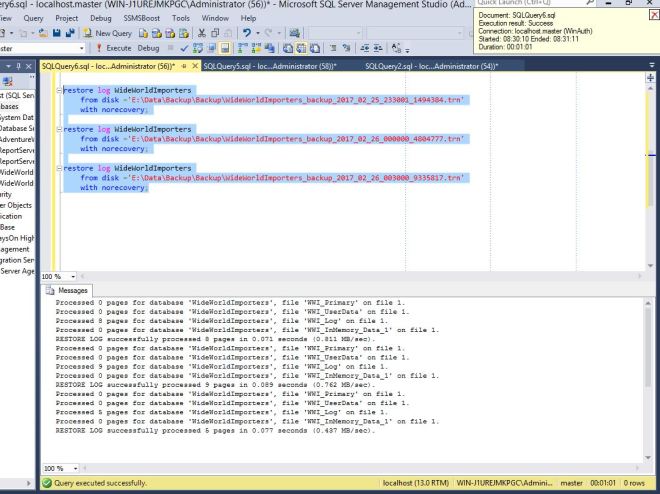Collapse the first restore log statement
Image resolution: width=660 pixels, height=494 pixels.
tap(58, 90)
